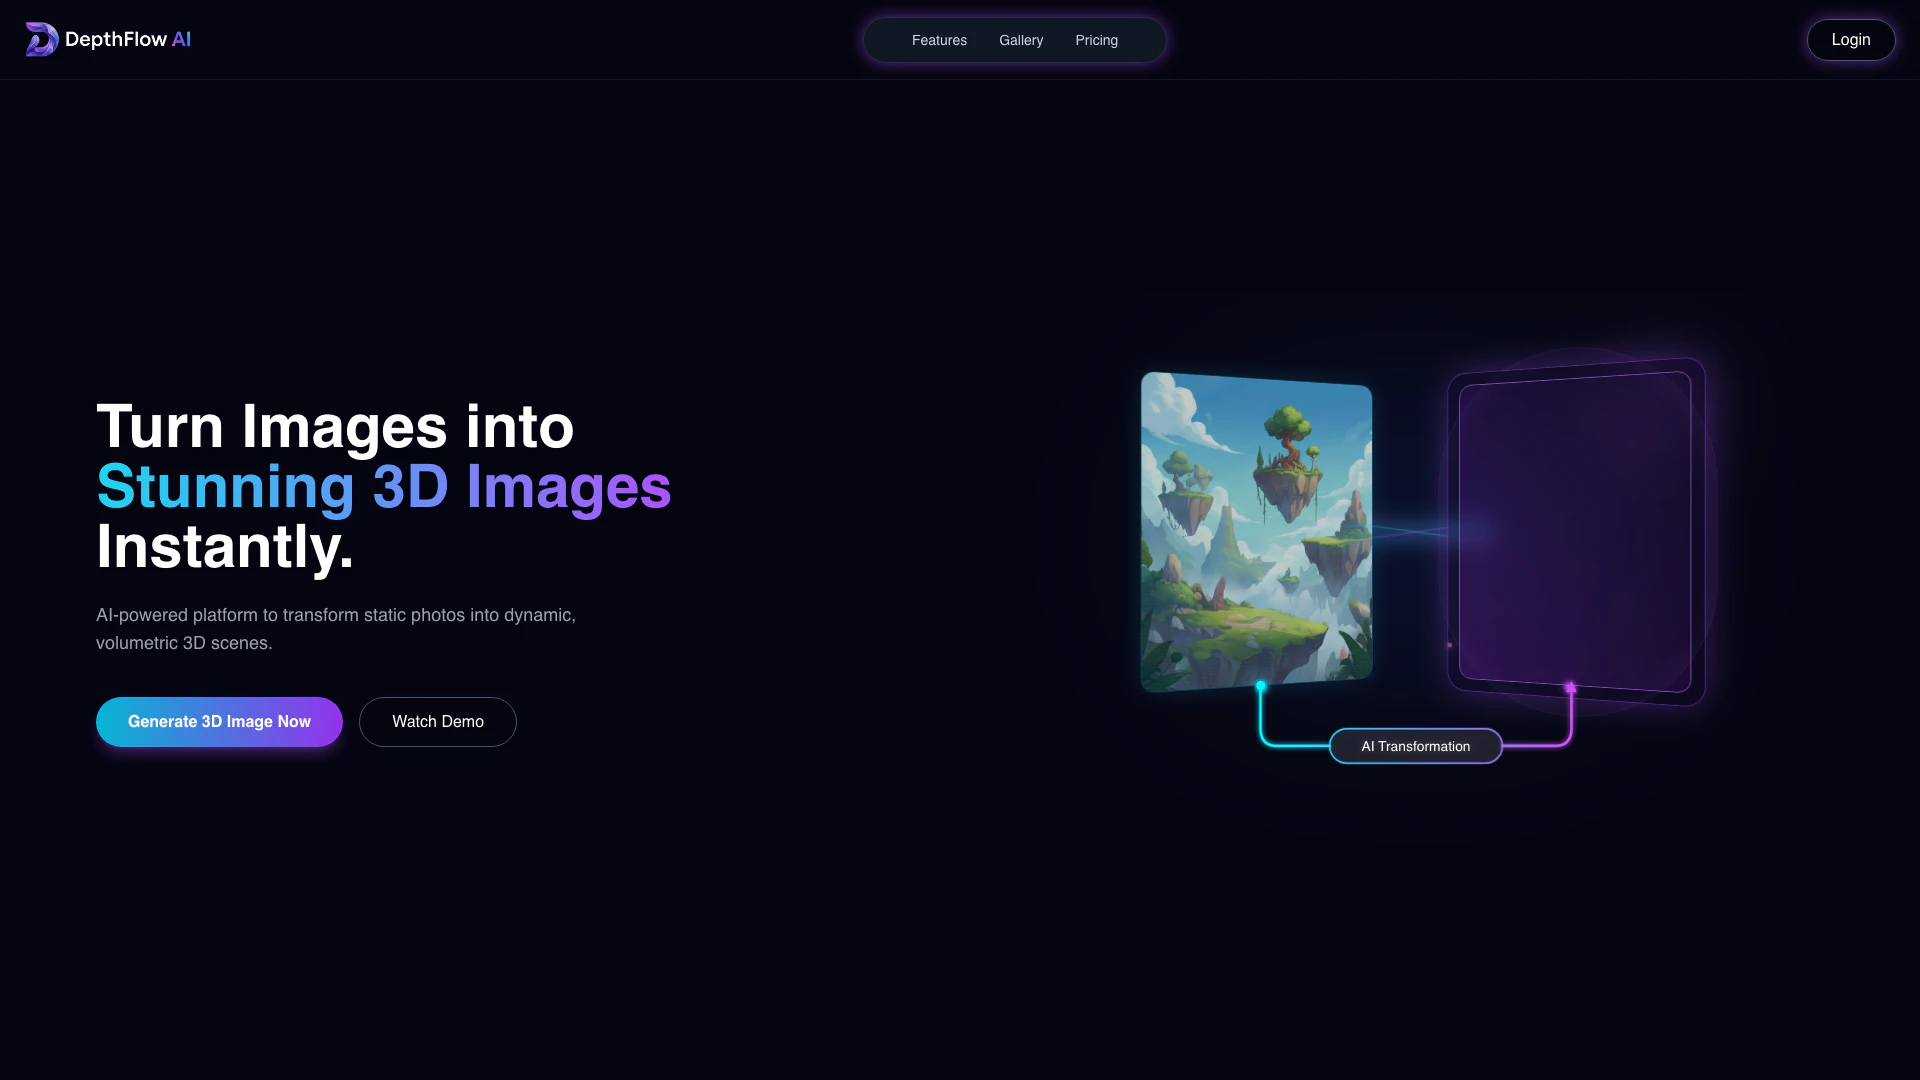
Task: Click the empty purple 3D output frame
Action: 1575,530
